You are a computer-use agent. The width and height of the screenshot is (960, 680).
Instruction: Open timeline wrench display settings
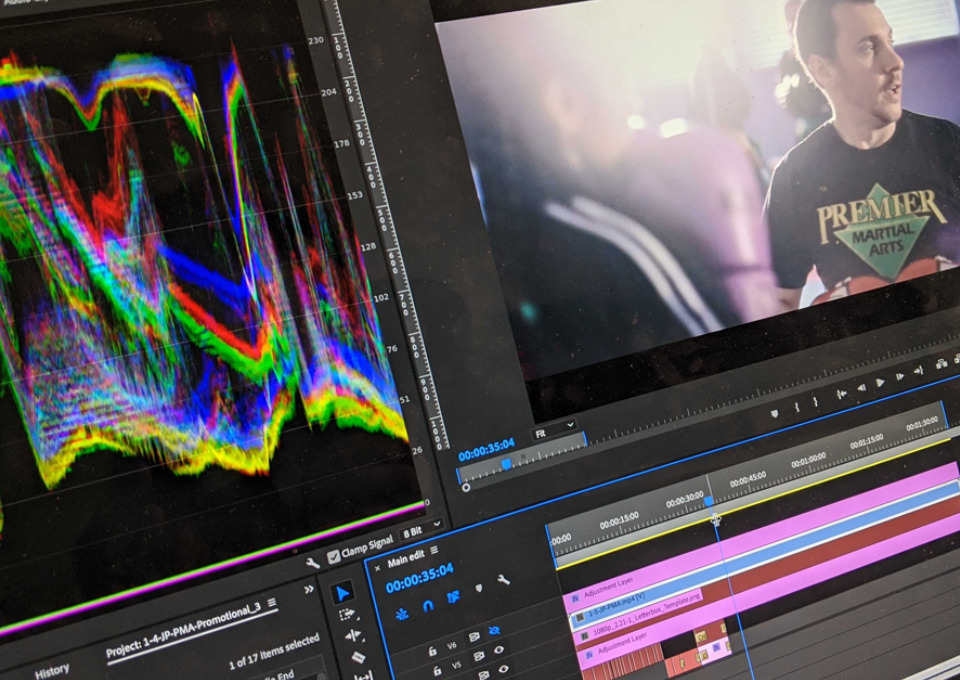(503, 579)
